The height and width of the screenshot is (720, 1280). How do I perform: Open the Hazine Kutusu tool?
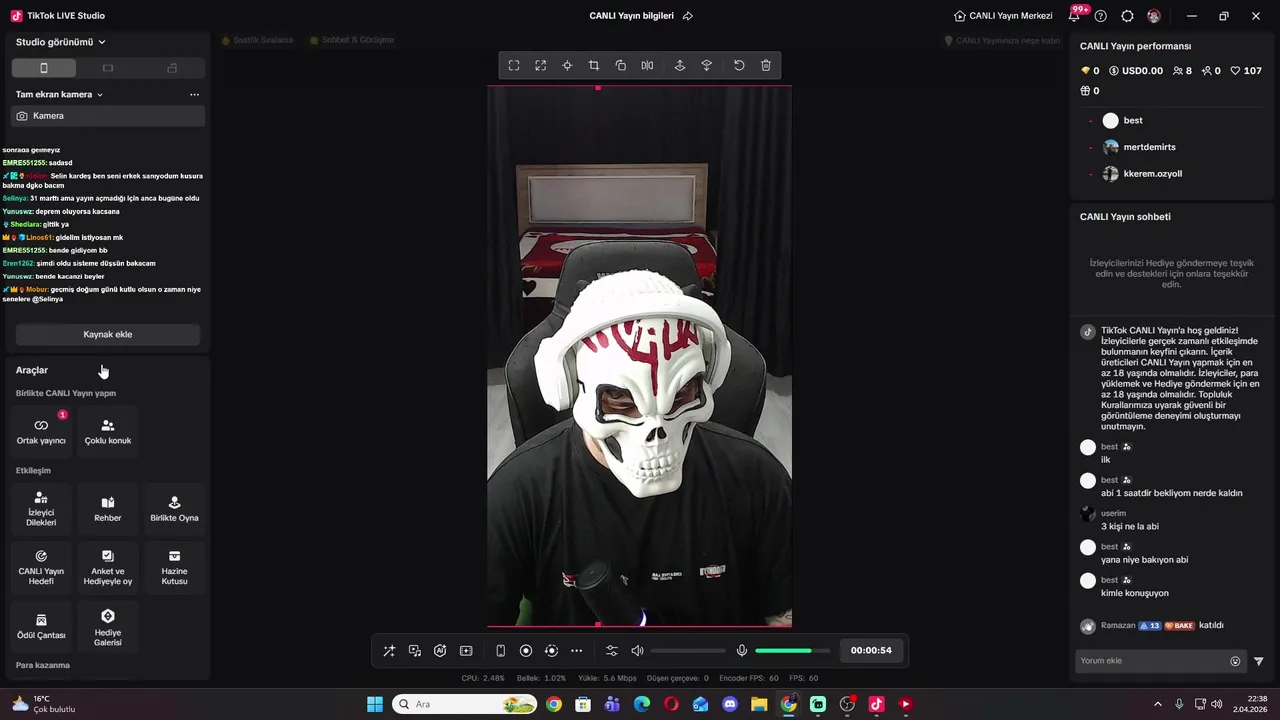coord(174,567)
